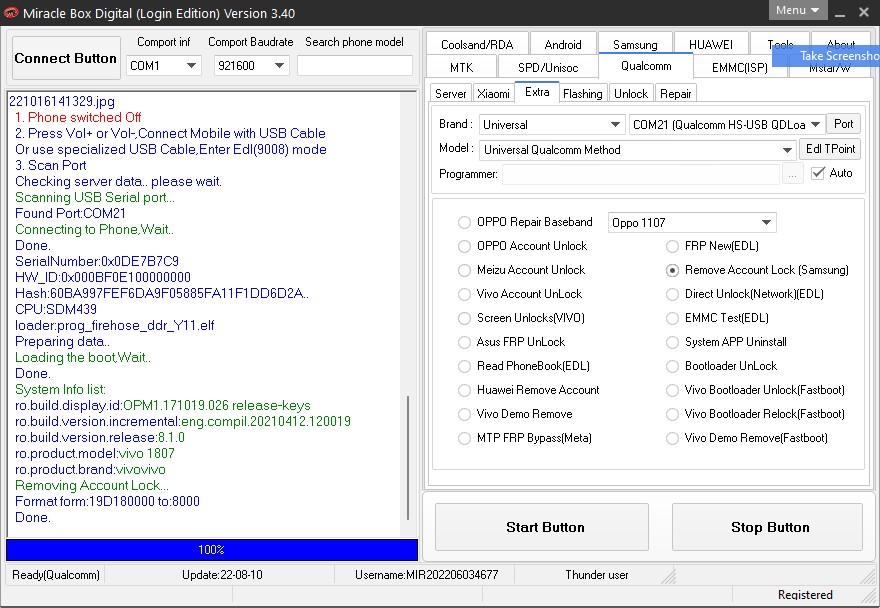Select Direct Unlock(Network)(EDL) radio option
Viewport: 880px width, 608px height.
[x=745, y=294]
